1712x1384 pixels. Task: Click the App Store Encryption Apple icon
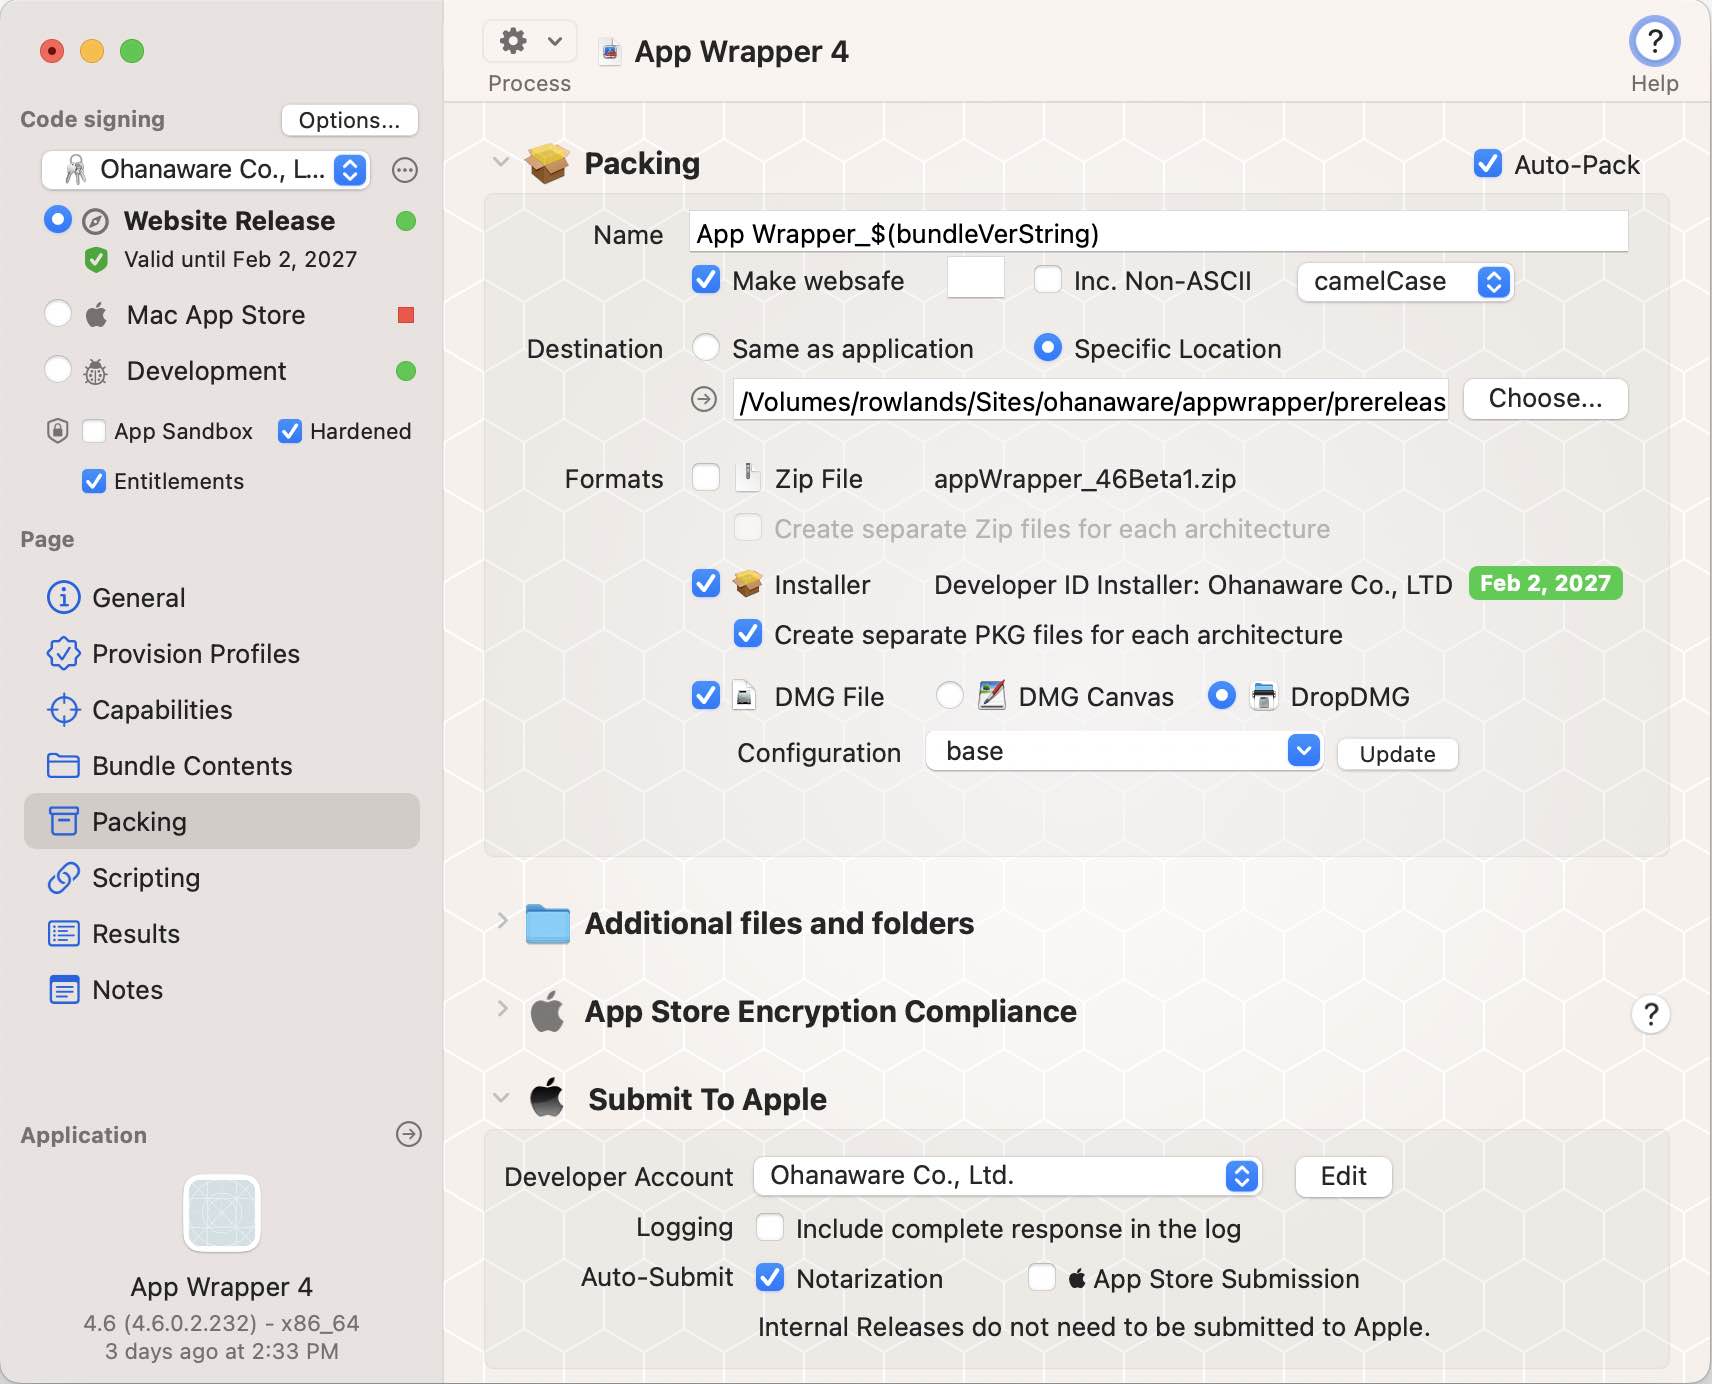tap(547, 1011)
